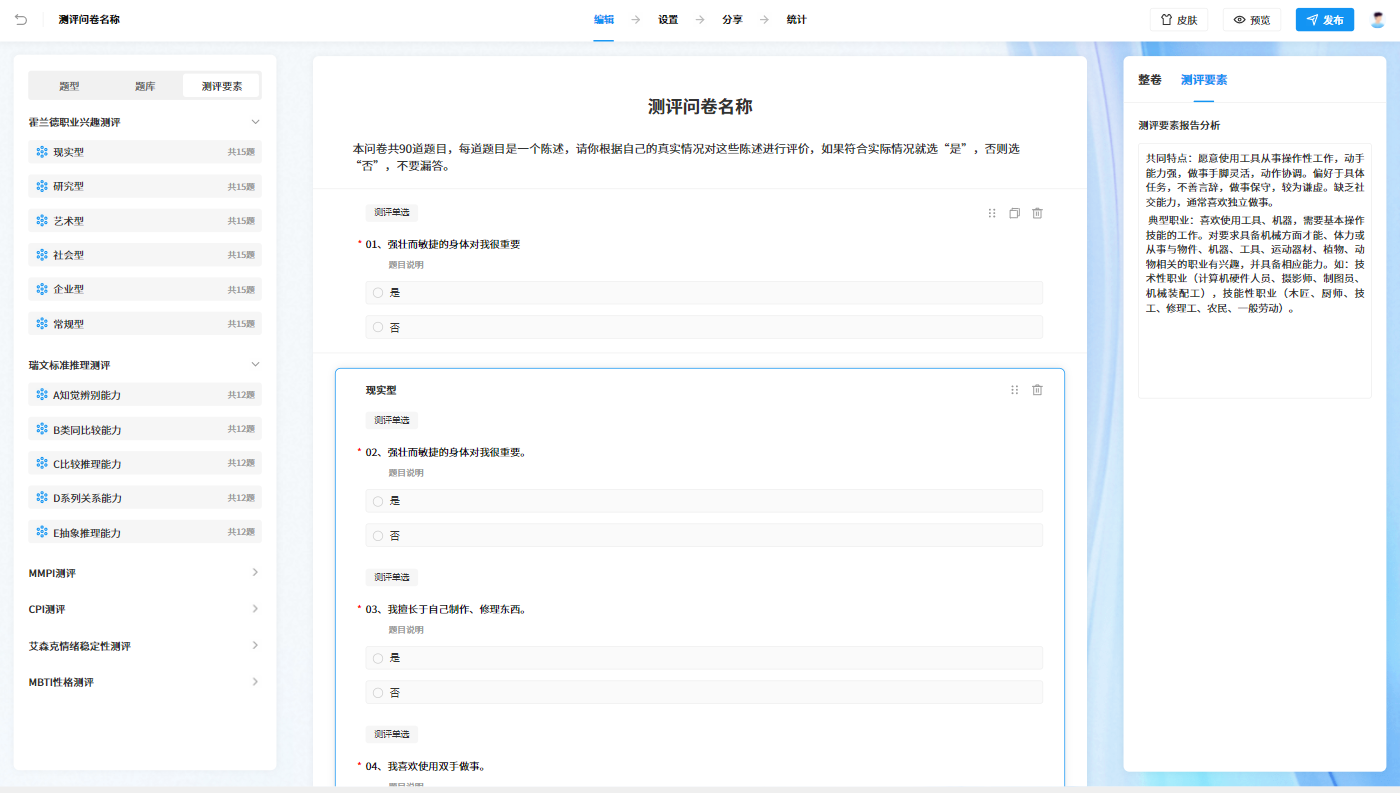Click the delete trash icon on question 01
This screenshot has height=793, width=1400.
pos(1037,213)
